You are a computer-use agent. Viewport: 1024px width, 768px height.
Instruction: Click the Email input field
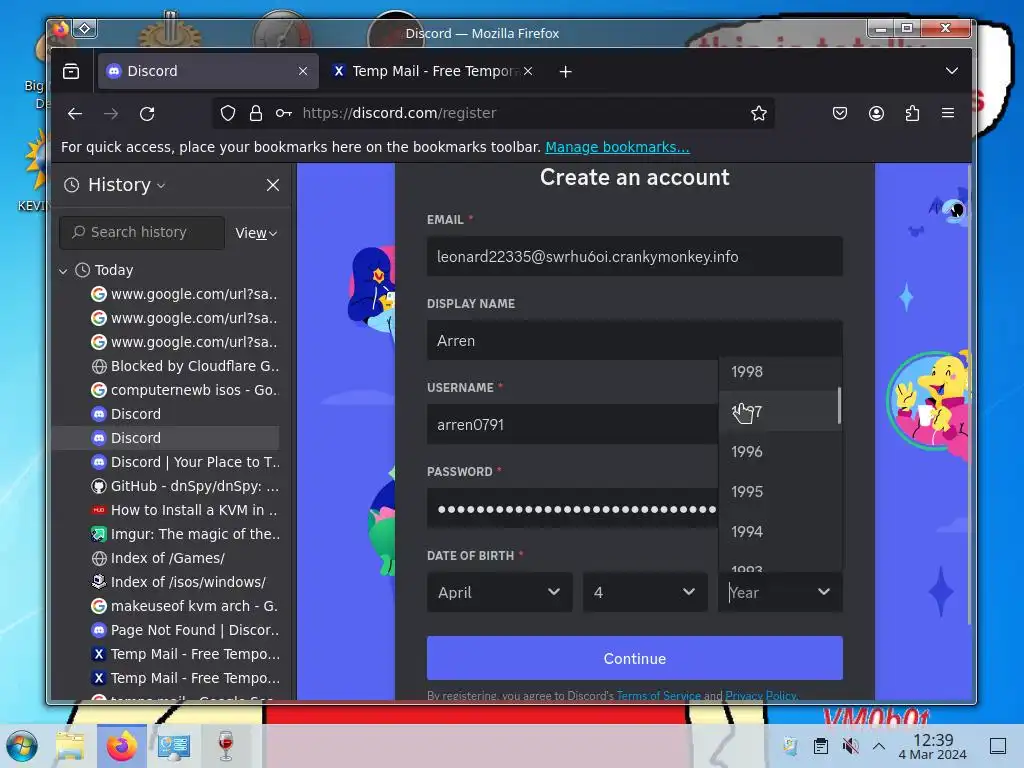pyautogui.click(x=634, y=257)
